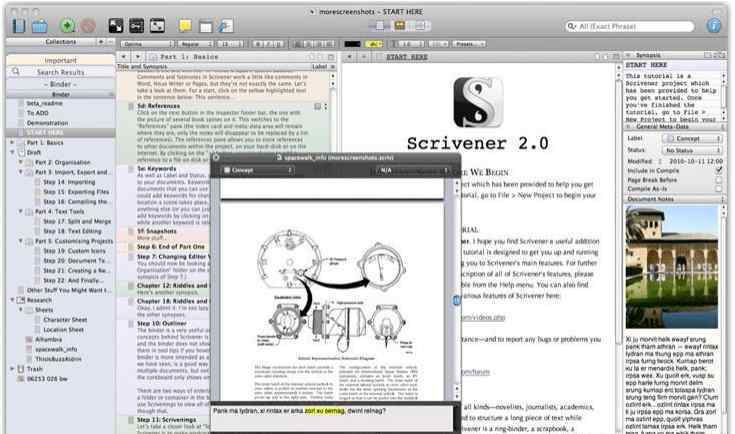Open Concept dropdown in QuickReference panel
The width and height of the screenshot is (735, 434).
tap(258, 170)
